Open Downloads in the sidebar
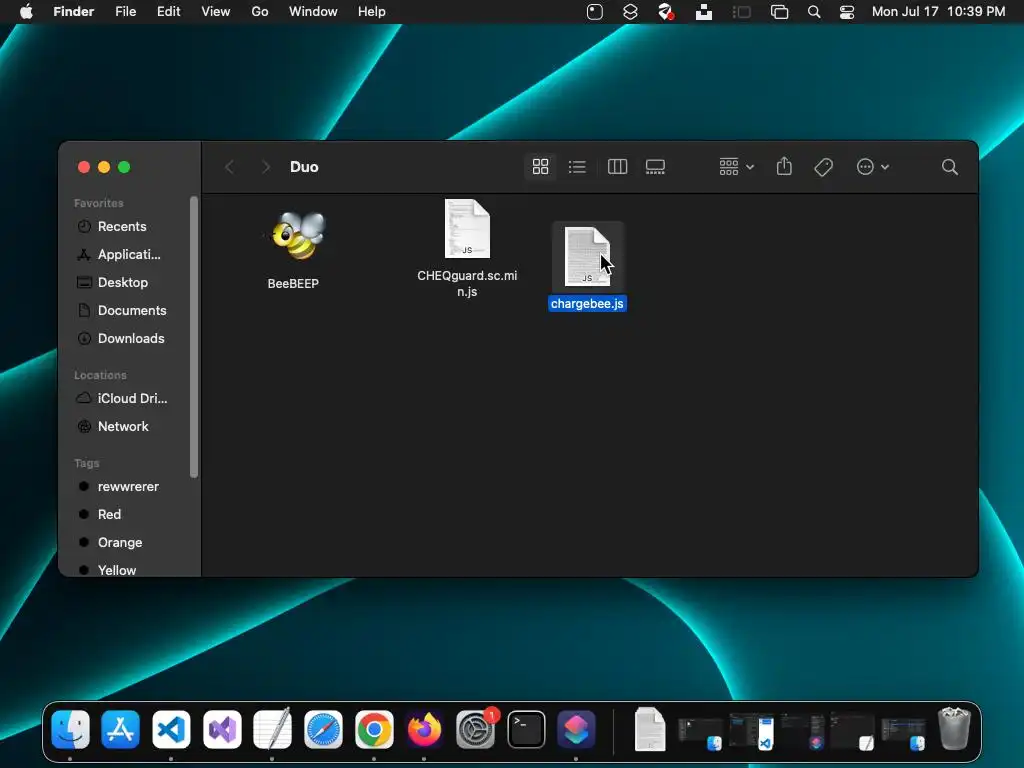1024x768 pixels. (x=129, y=339)
